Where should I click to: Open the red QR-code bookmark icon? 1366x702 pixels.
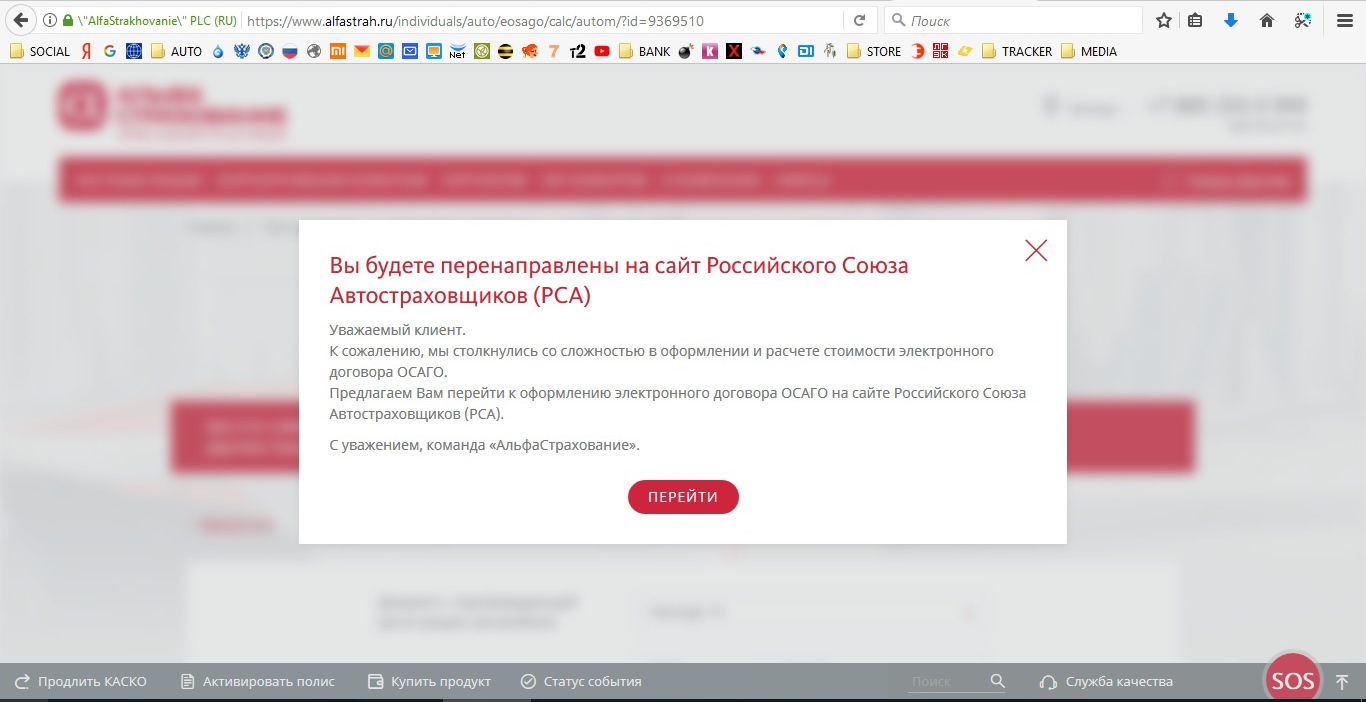(940, 51)
